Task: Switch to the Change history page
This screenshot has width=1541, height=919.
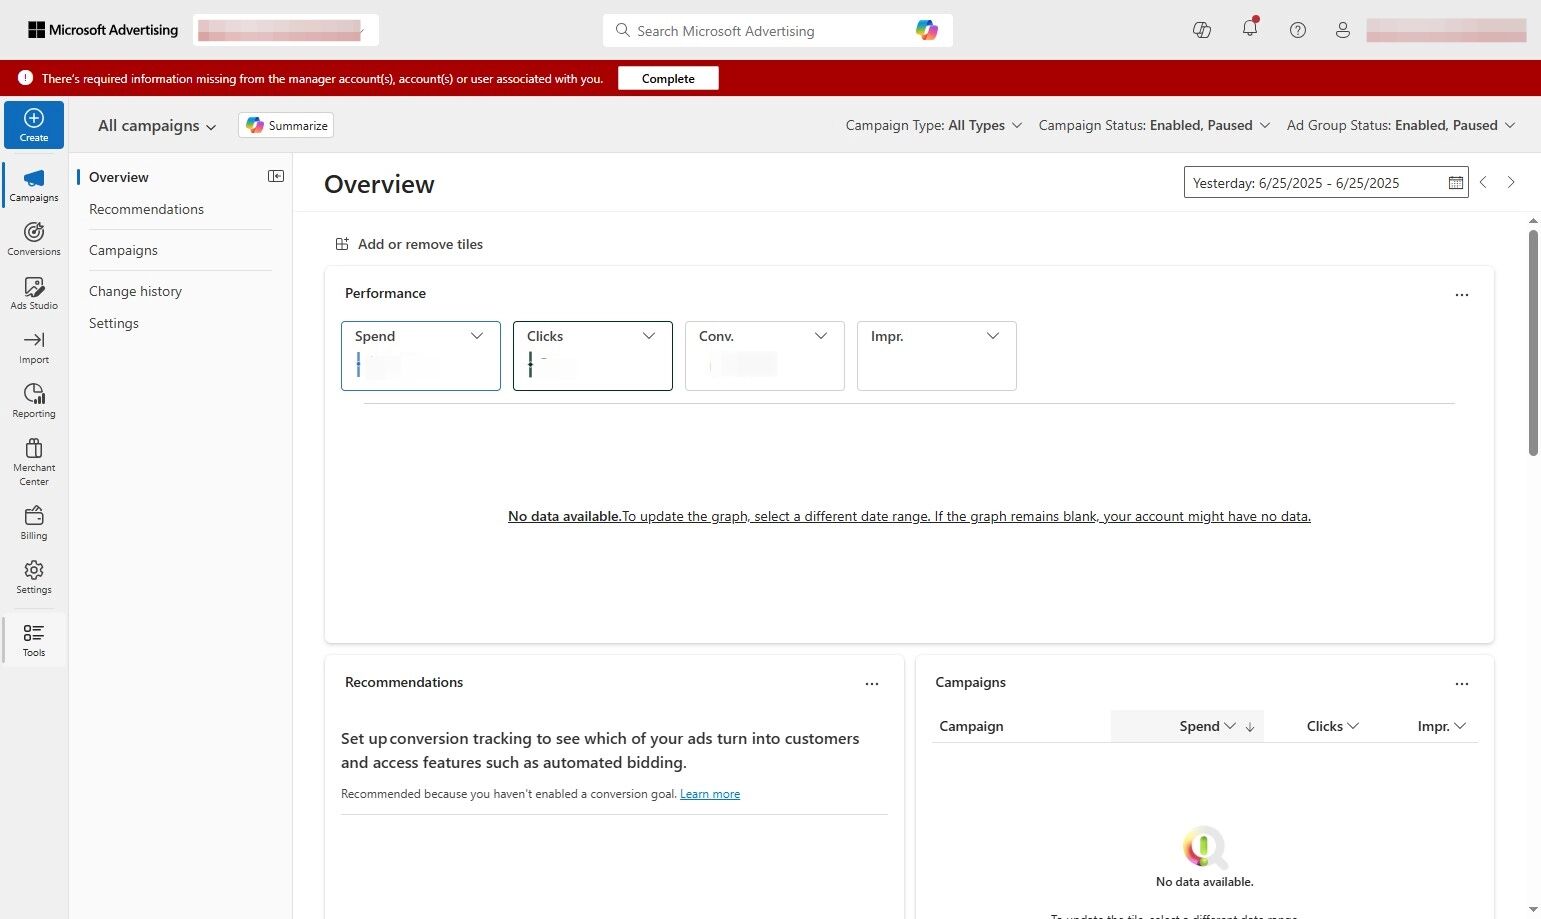Action: pyautogui.click(x=135, y=291)
